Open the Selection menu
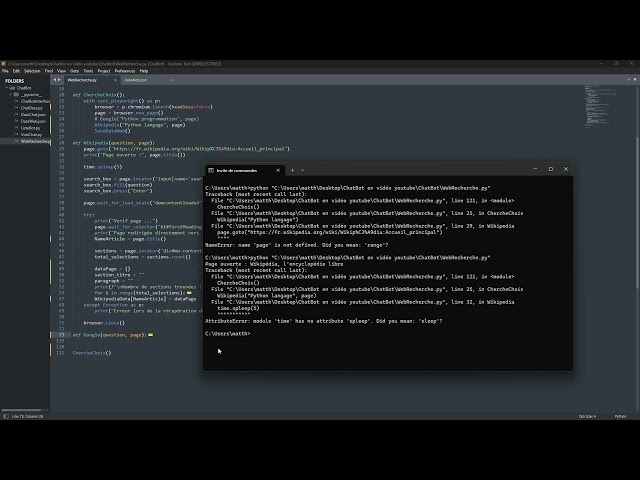Image resolution: width=640 pixels, height=480 pixels. click(33, 71)
